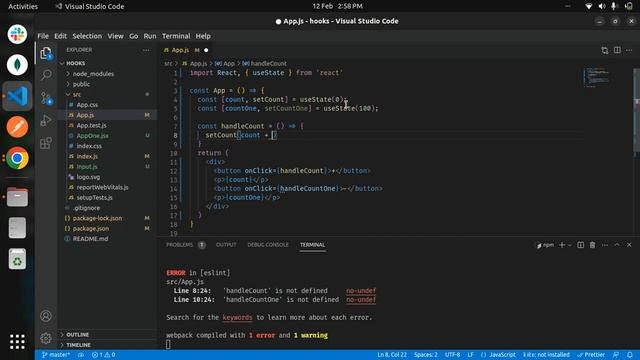Switch to the OUTPUT panel tab
The width and height of the screenshot is (640, 360).
click(x=226, y=245)
